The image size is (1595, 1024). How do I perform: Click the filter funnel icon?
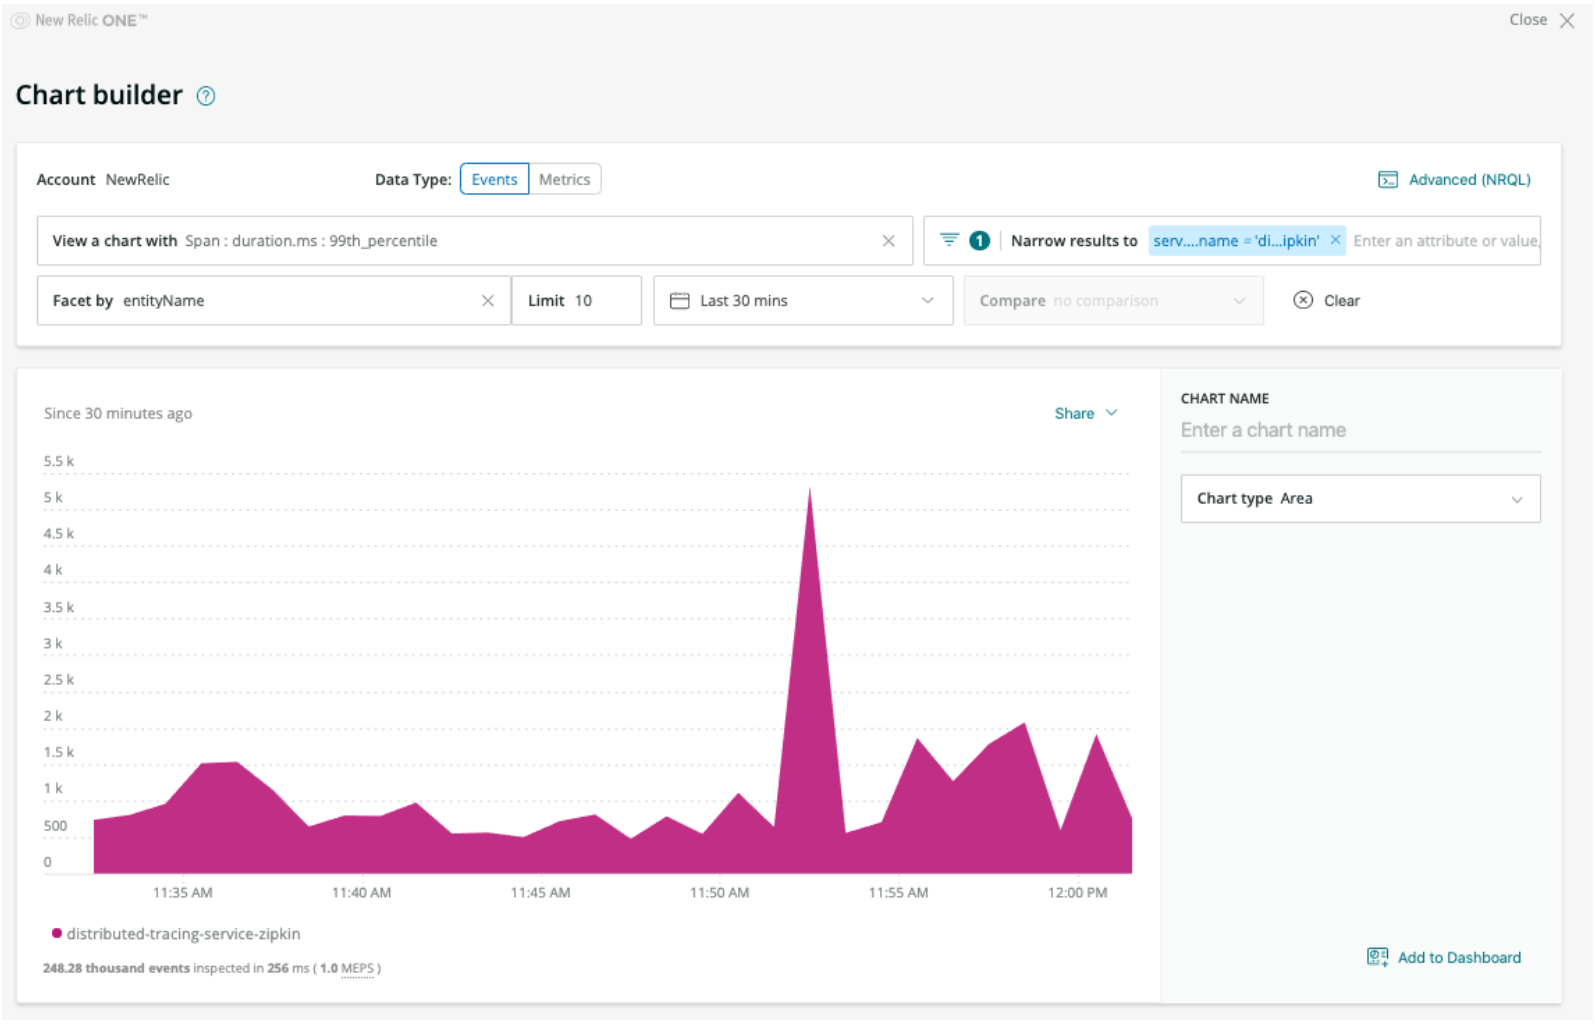click(x=949, y=240)
